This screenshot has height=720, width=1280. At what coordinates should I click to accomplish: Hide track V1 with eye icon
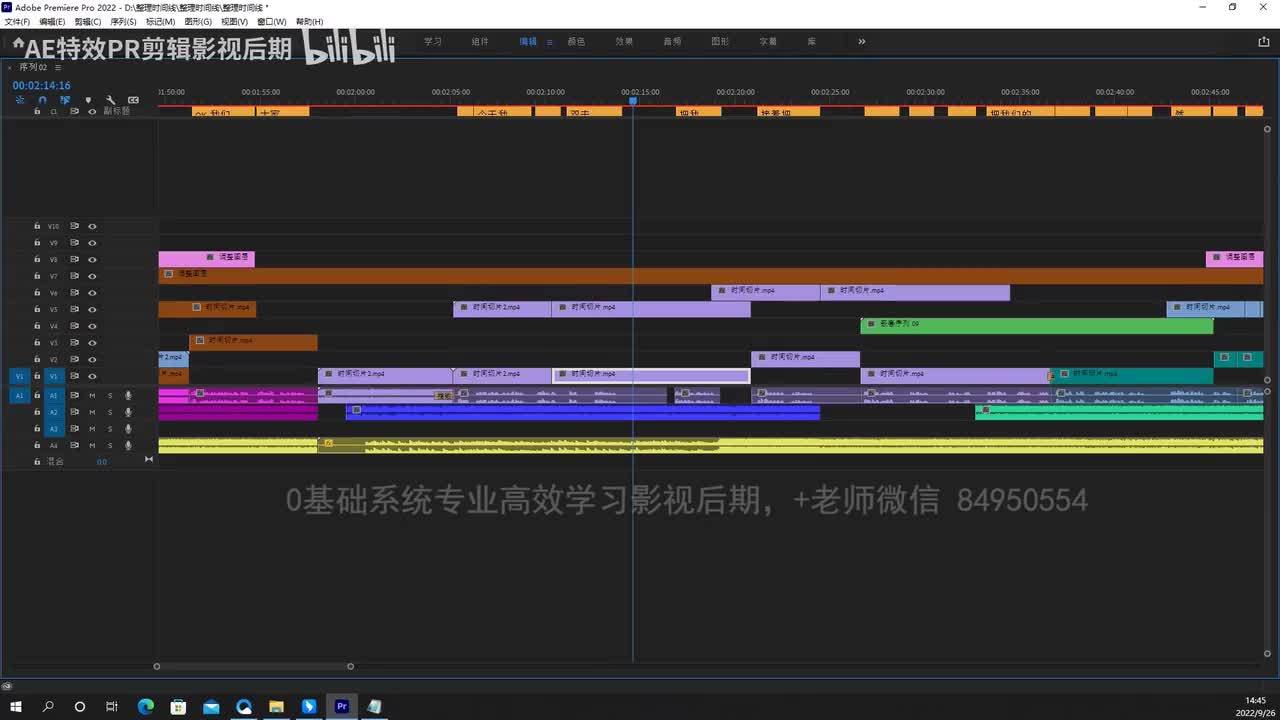click(92, 376)
